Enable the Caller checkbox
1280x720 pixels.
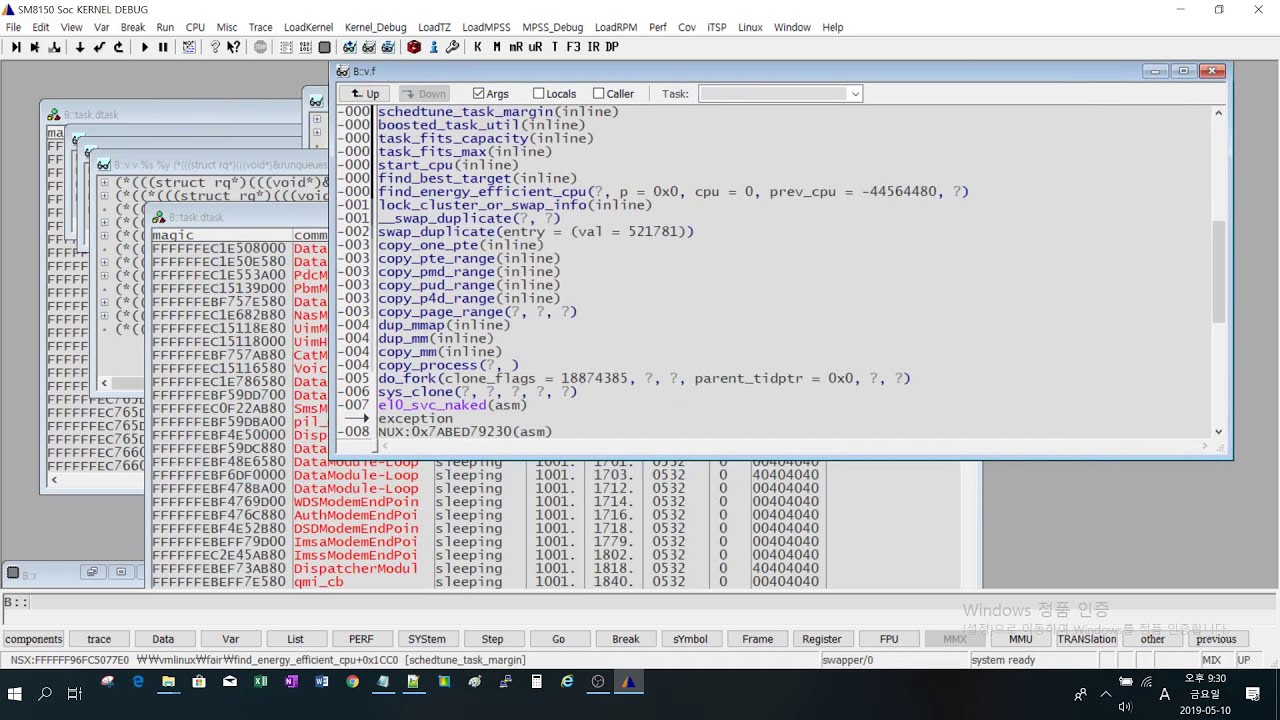(599, 93)
